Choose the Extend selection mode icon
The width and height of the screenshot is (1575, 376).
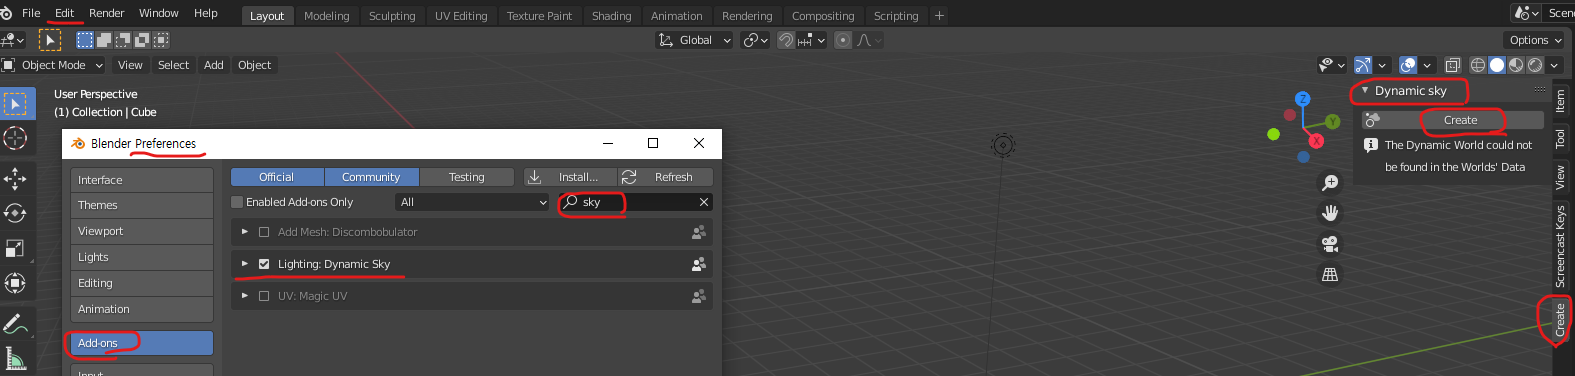(x=104, y=40)
